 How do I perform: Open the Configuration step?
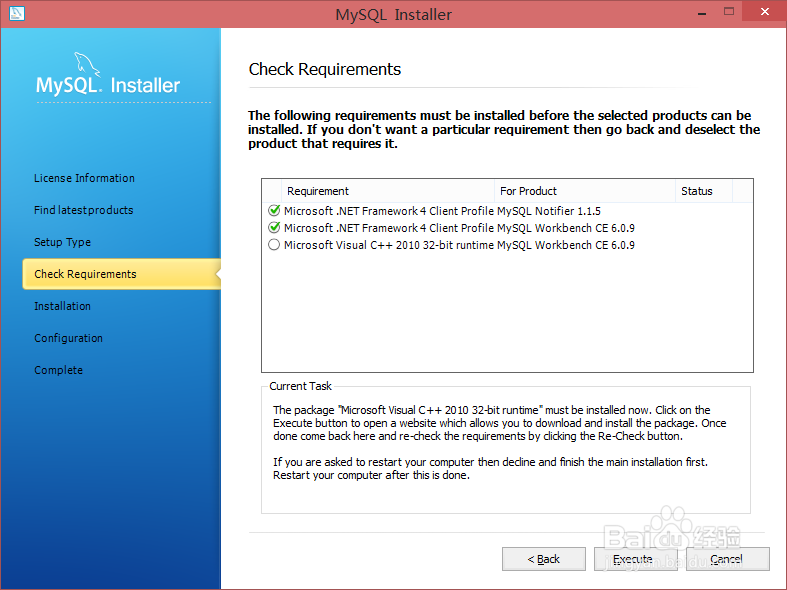[x=68, y=338]
